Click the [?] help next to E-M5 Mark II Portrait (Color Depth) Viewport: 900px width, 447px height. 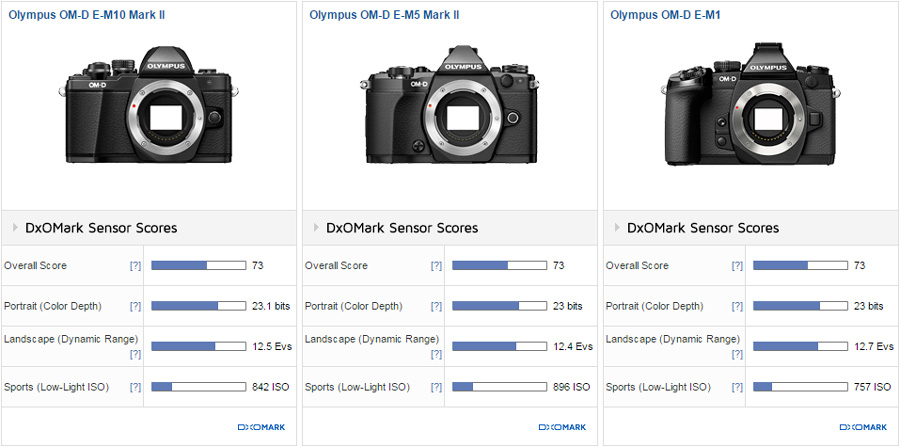(436, 306)
